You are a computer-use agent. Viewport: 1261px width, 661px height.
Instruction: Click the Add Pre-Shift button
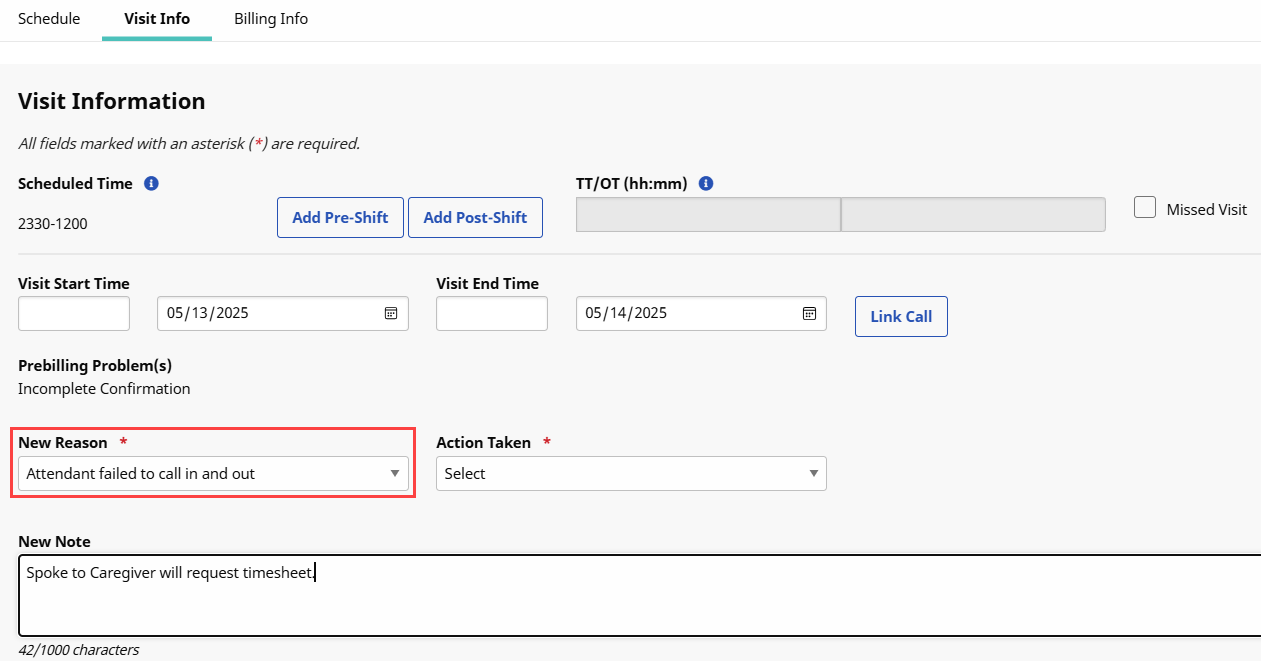point(340,218)
